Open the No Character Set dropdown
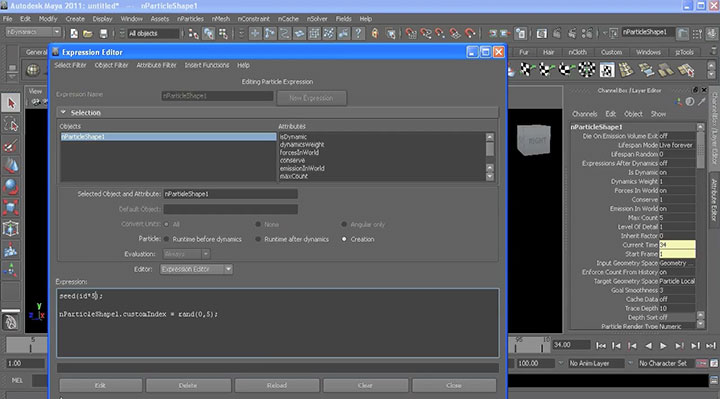Screen dimensions: 720x399 point(665,363)
